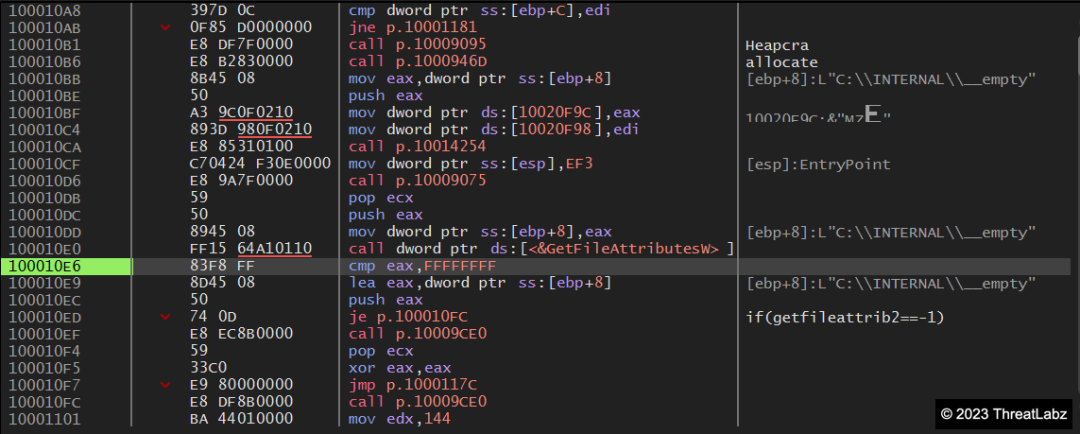Click the [esp]:EntryPoint comment

(818, 164)
